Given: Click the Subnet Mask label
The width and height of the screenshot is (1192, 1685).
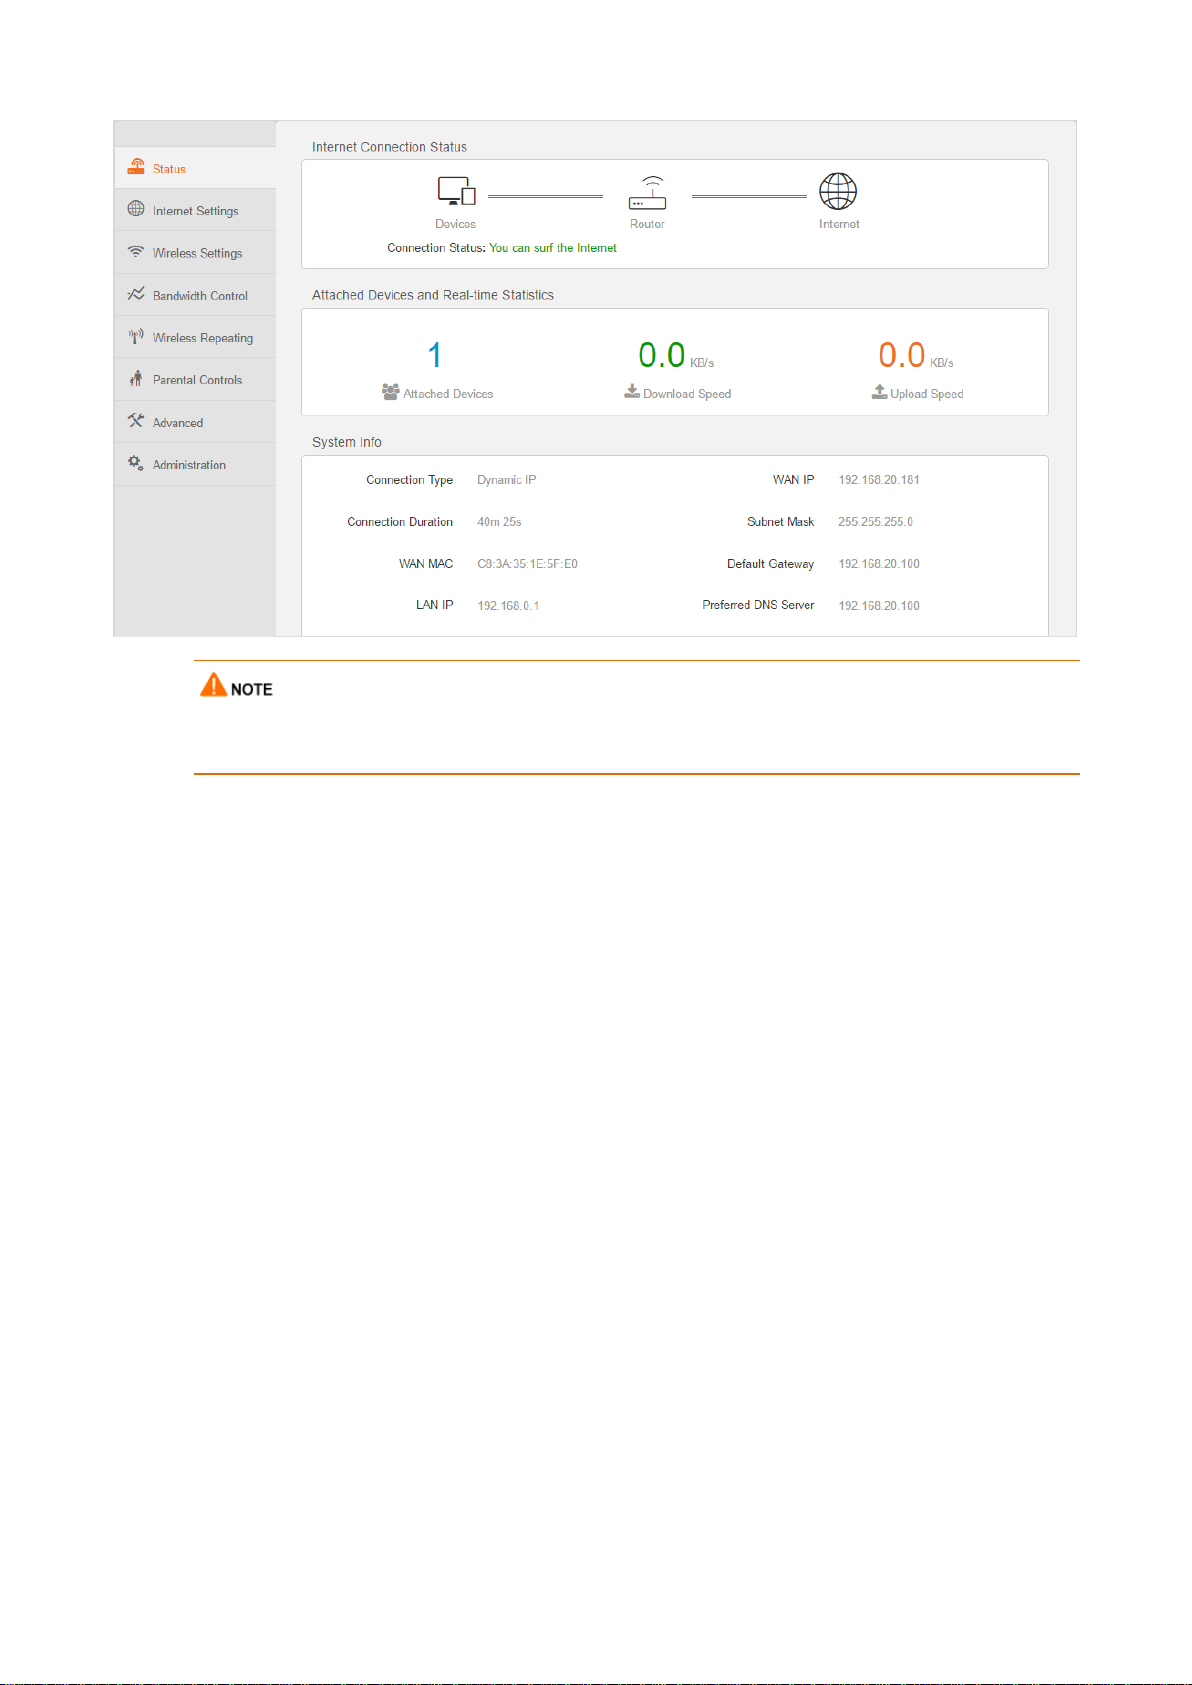Looking at the screenshot, I should point(781,522).
